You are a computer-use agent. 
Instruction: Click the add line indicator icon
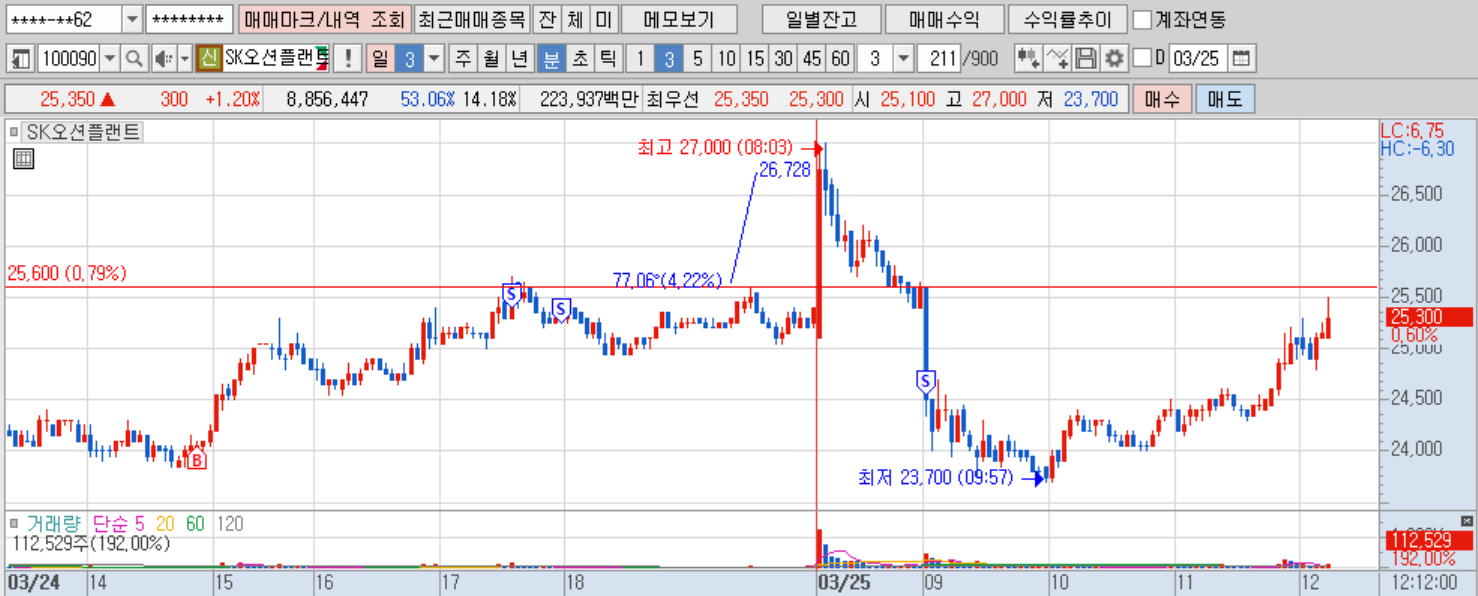[1057, 58]
